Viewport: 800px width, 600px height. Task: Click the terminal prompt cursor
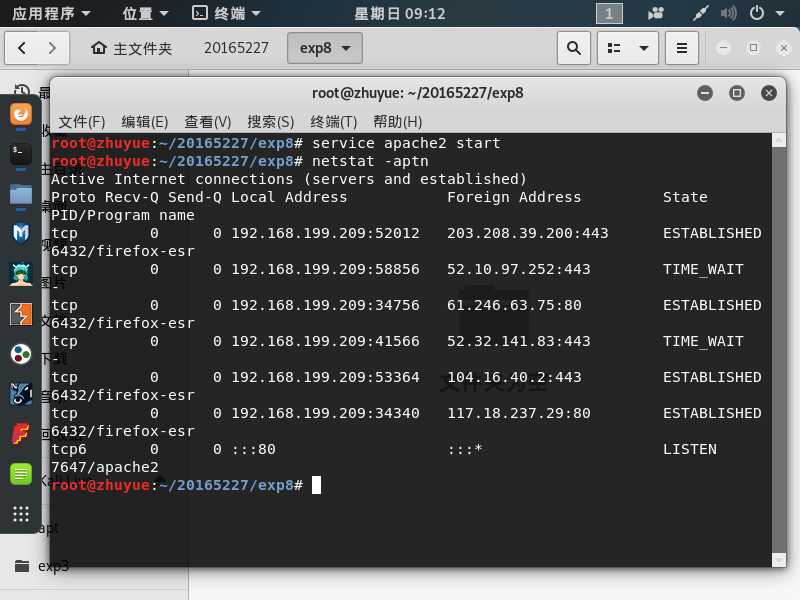click(316, 485)
